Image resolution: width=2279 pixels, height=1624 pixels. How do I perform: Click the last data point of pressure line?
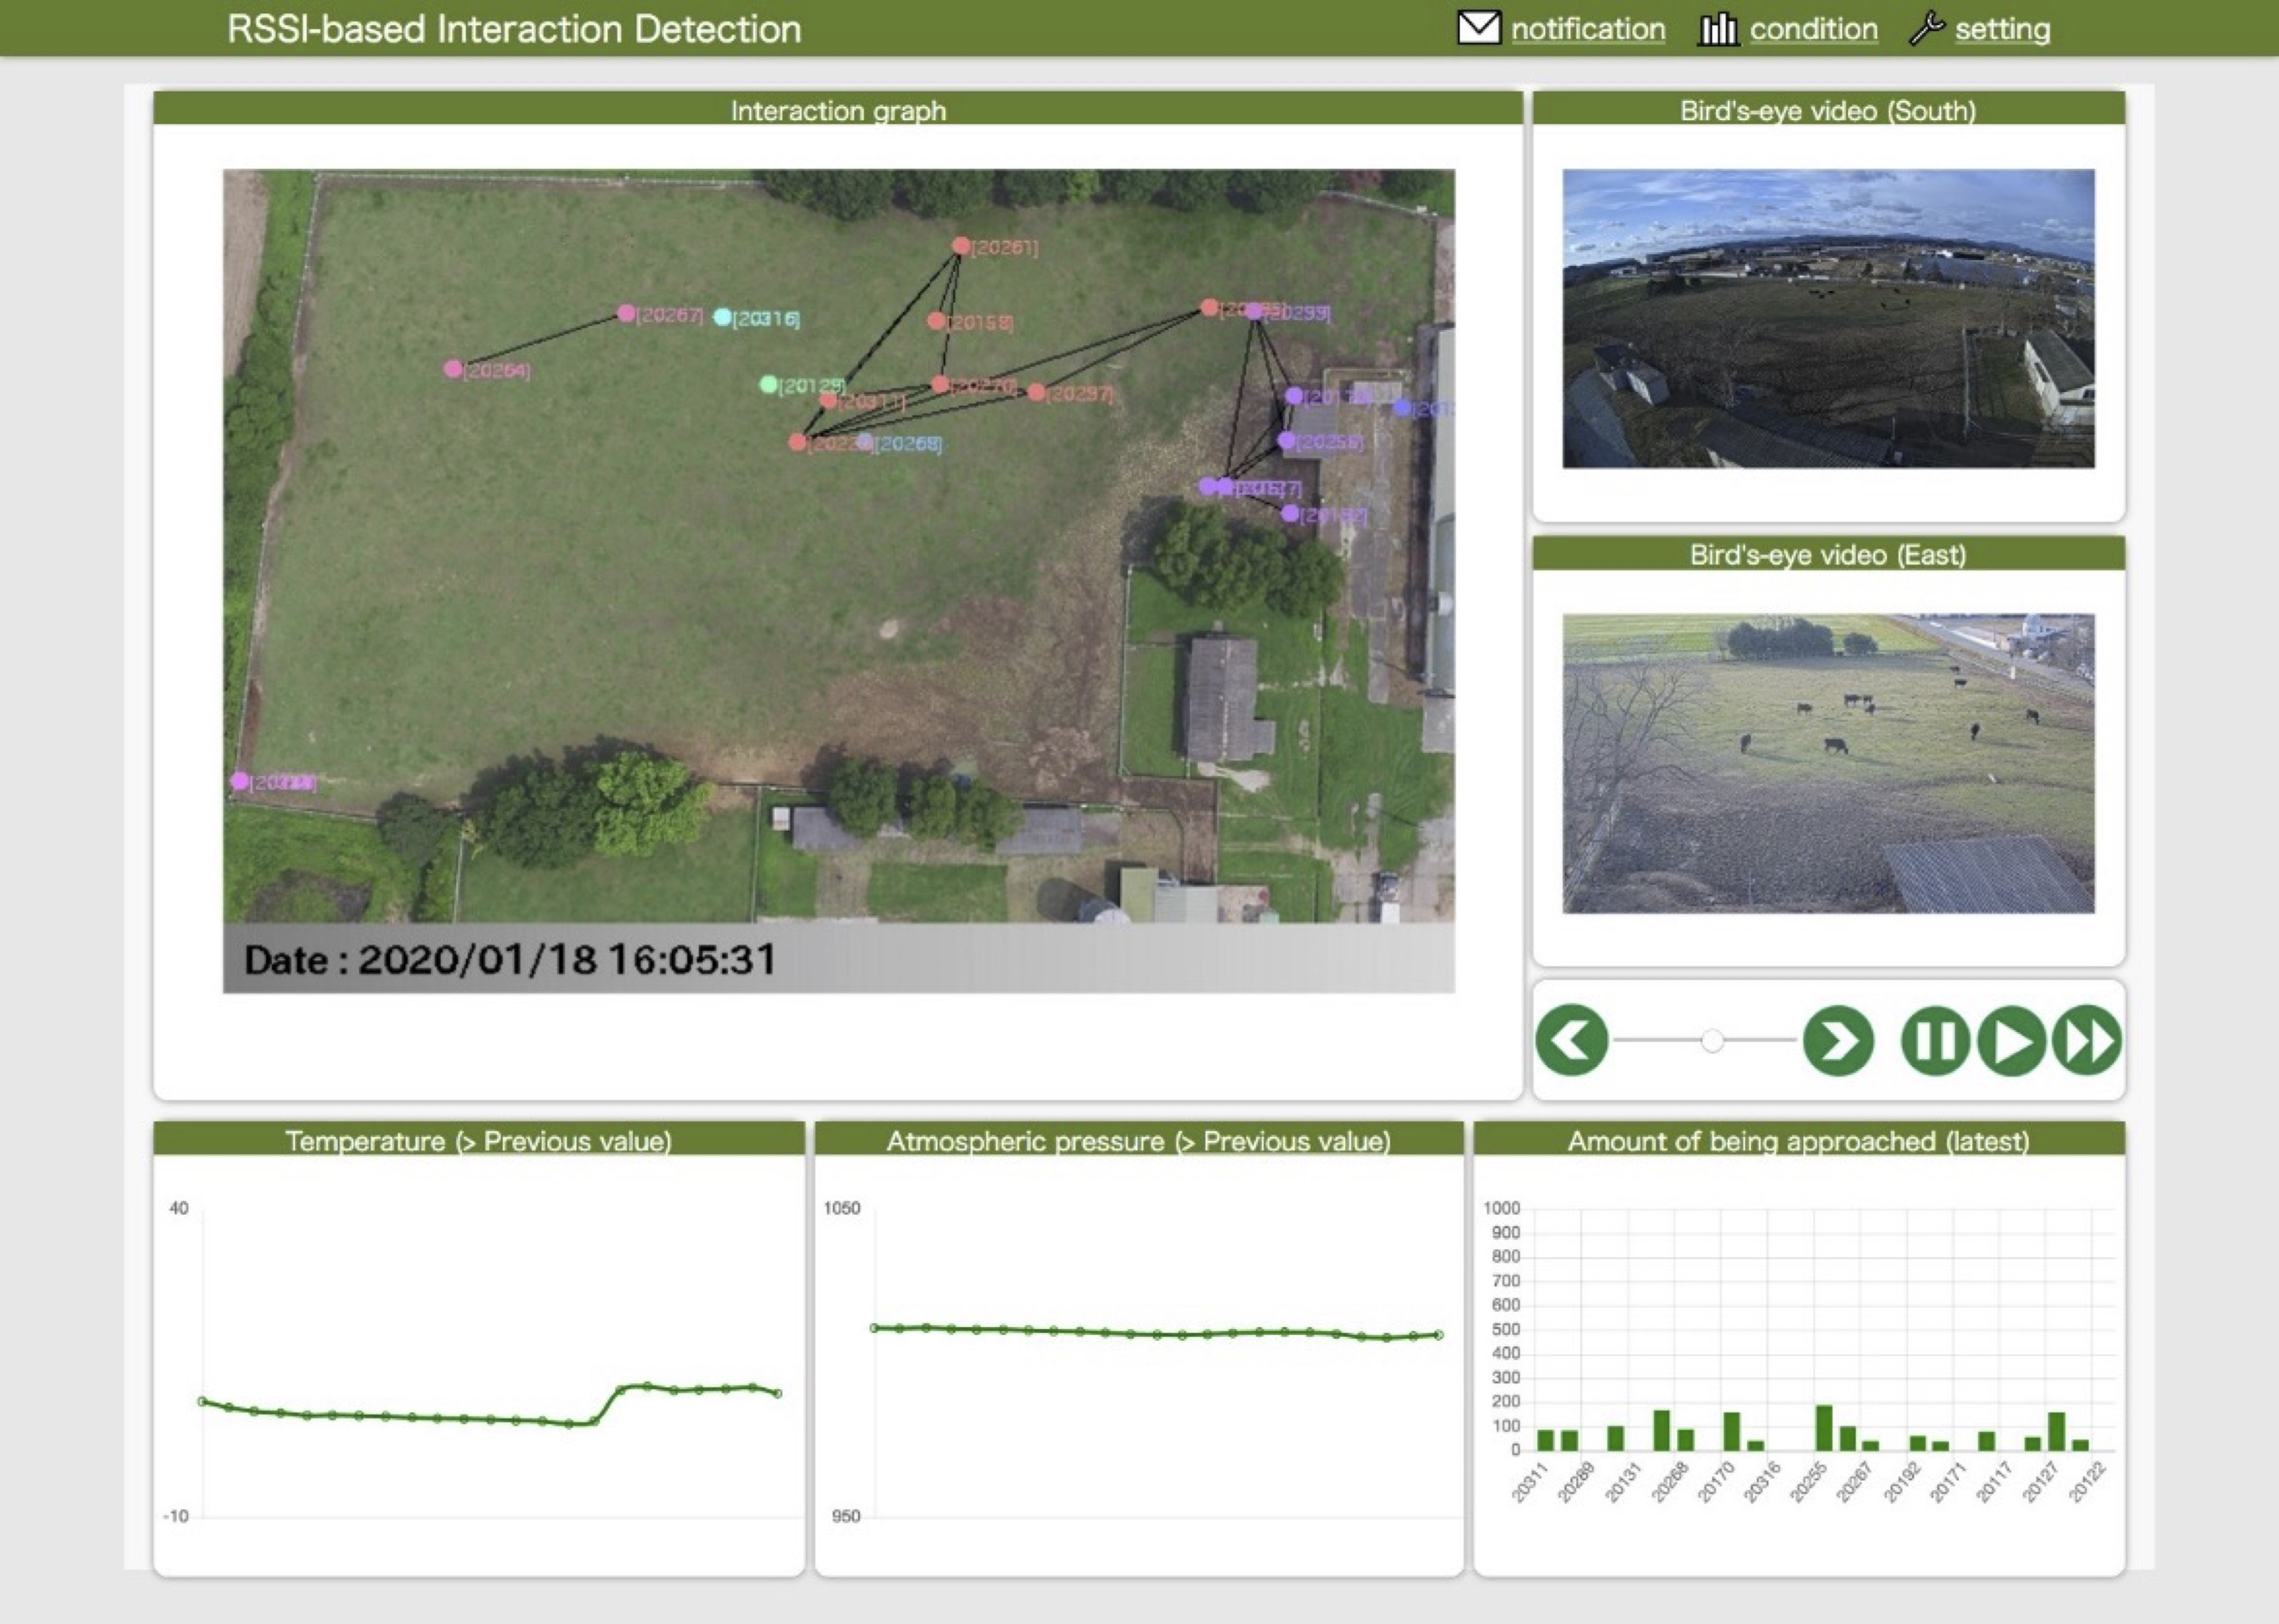coord(1439,1335)
